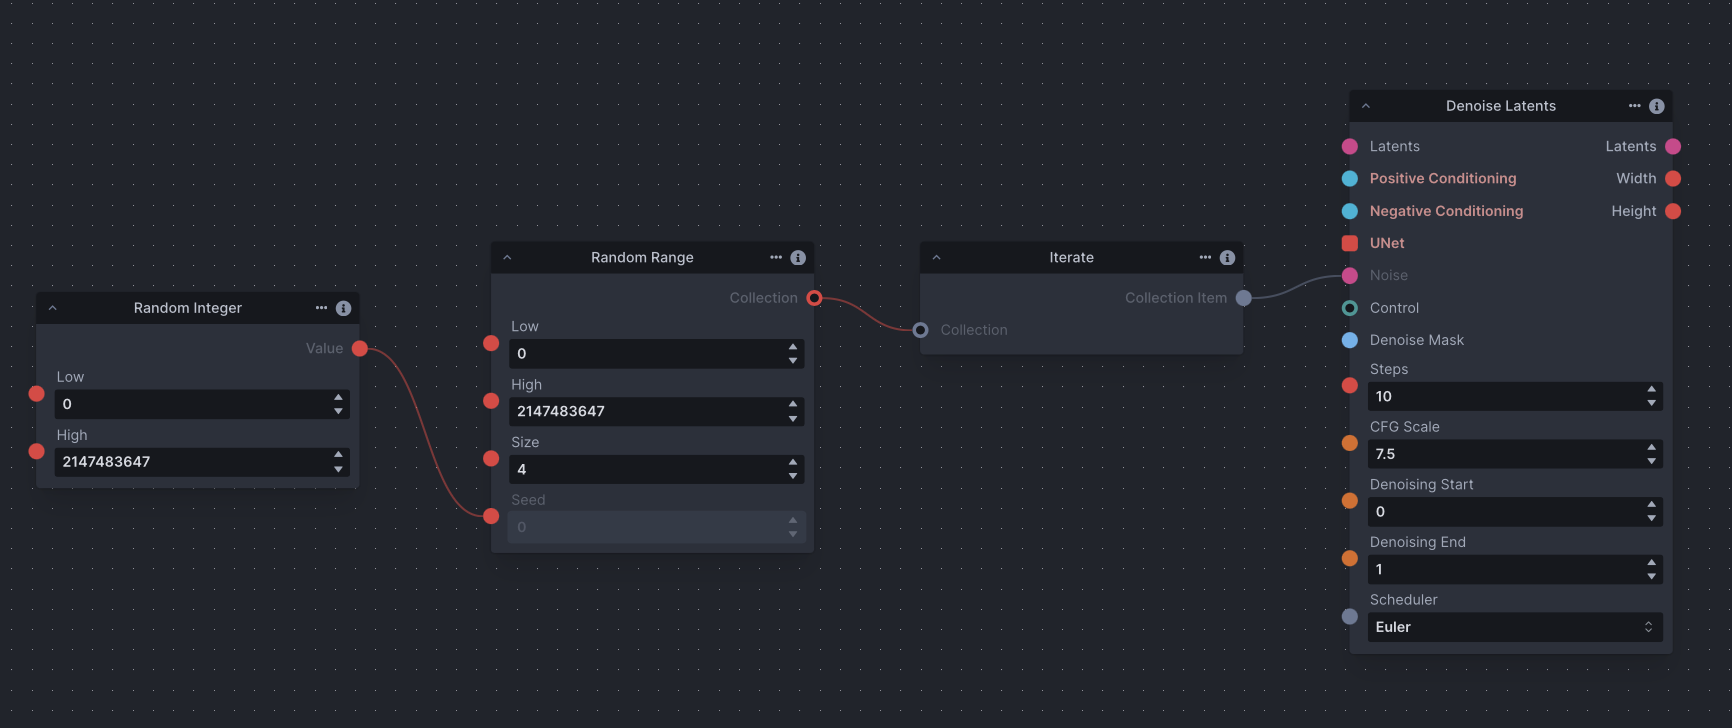This screenshot has width=1732, height=728.
Task: Select the Denoise Latents node title
Action: pos(1500,106)
